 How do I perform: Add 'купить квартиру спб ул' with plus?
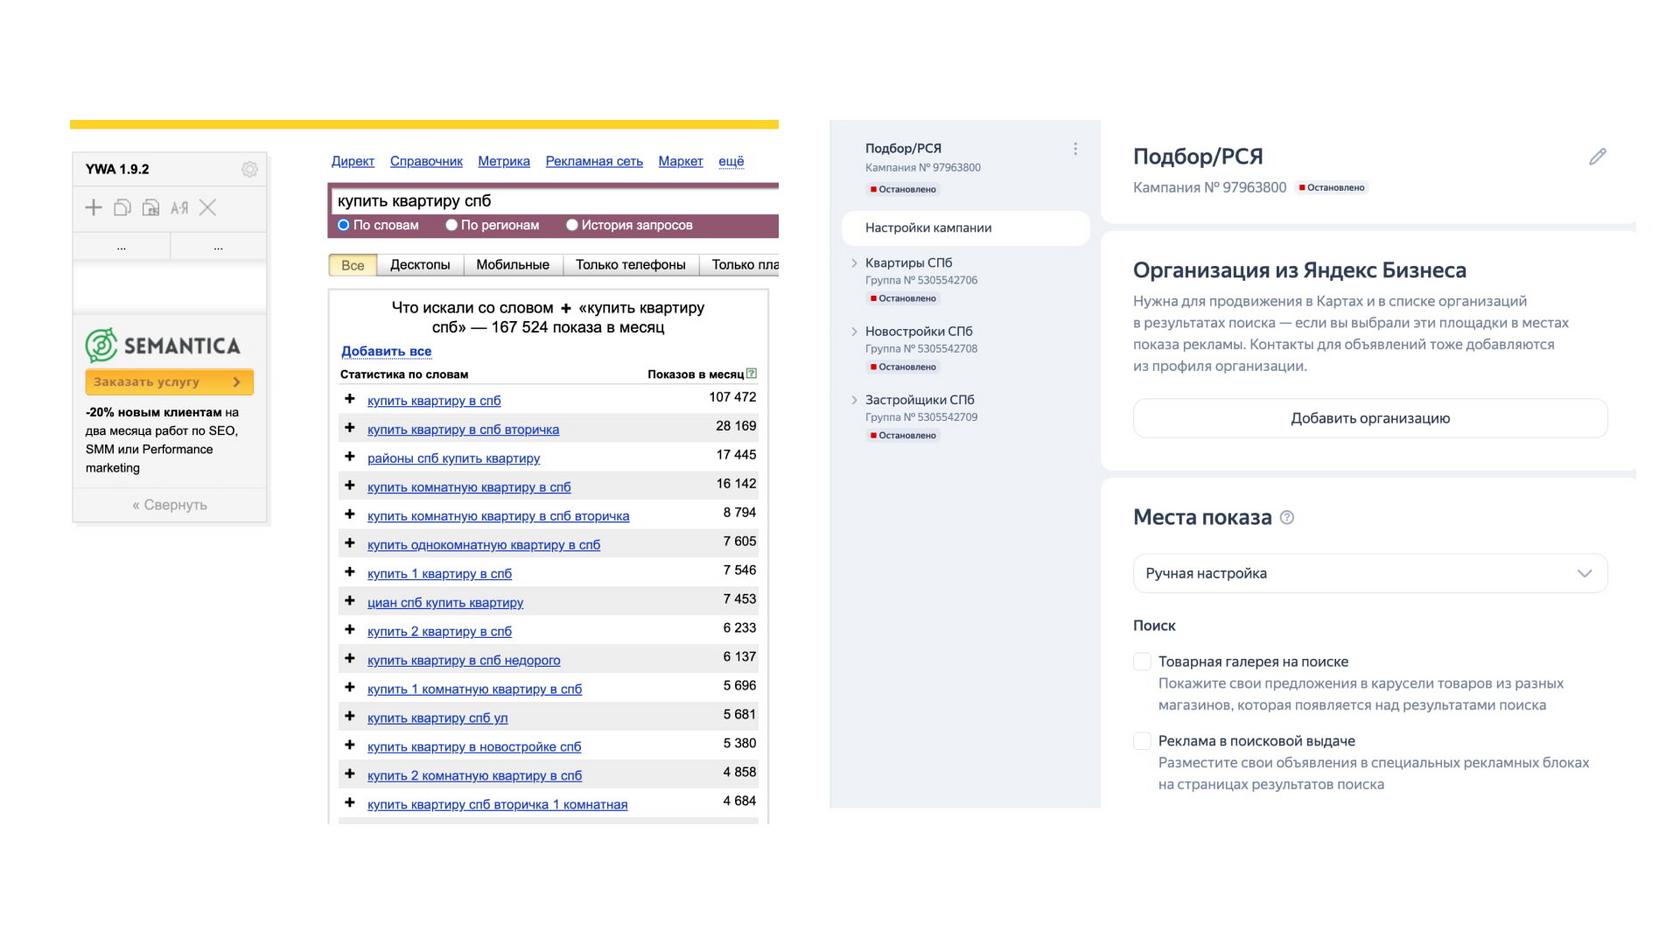click(x=350, y=716)
